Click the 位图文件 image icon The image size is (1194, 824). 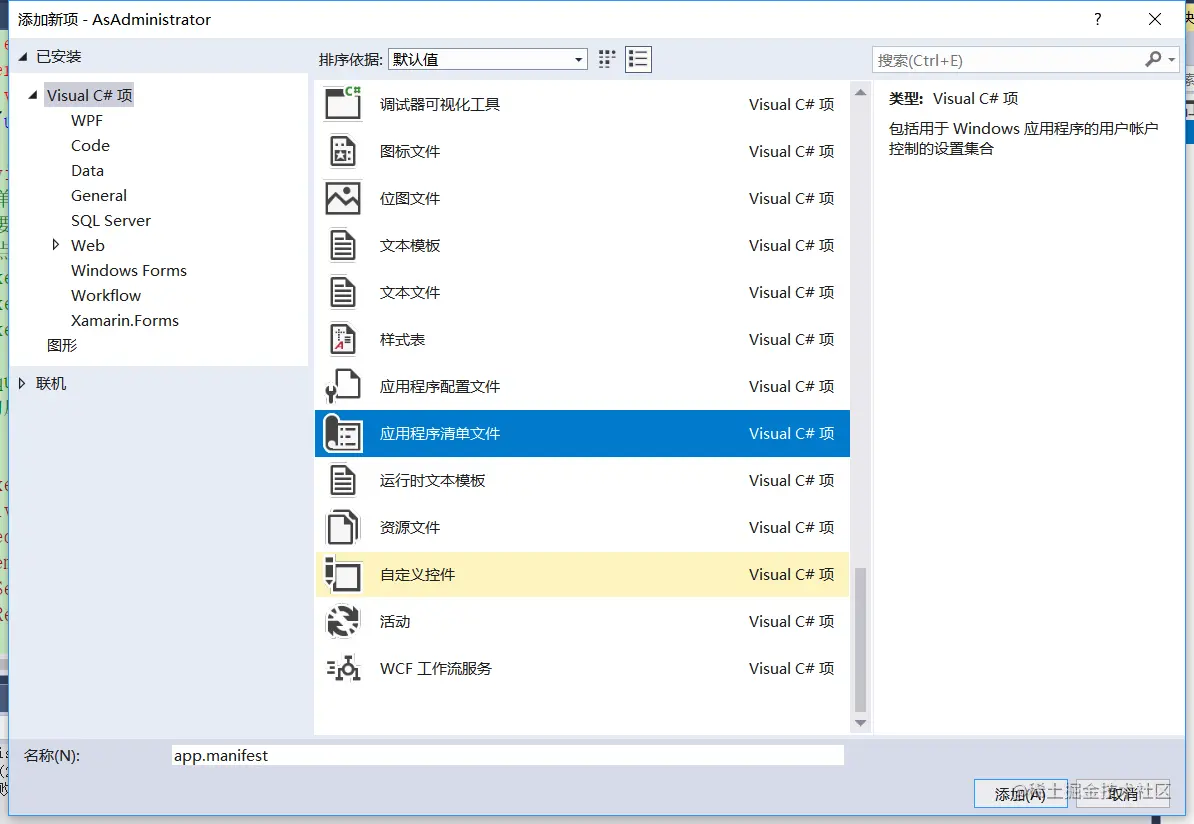pyautogui.click(x=343, y=198)
